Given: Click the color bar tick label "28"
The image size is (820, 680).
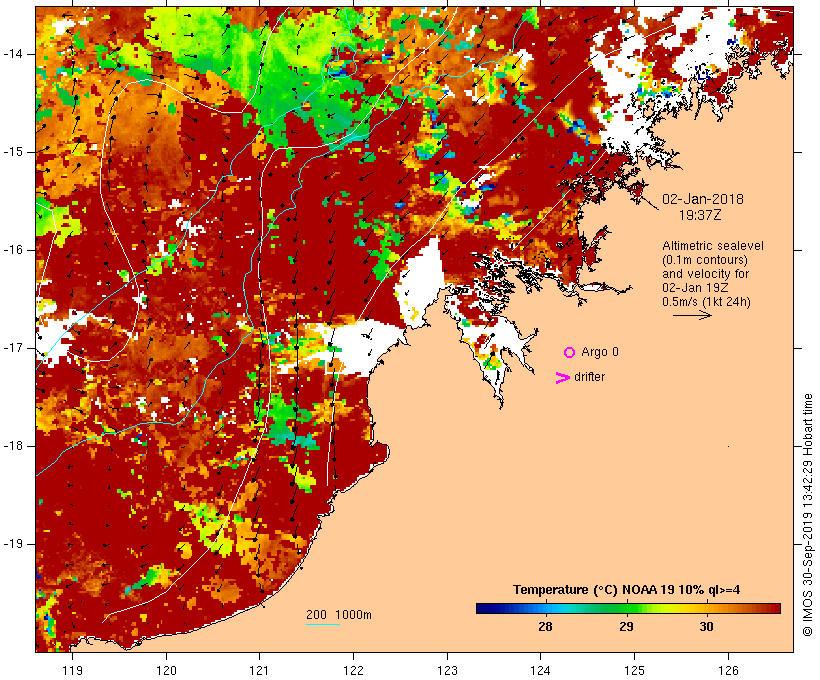Looking at the screenshot, I should 545,627.
